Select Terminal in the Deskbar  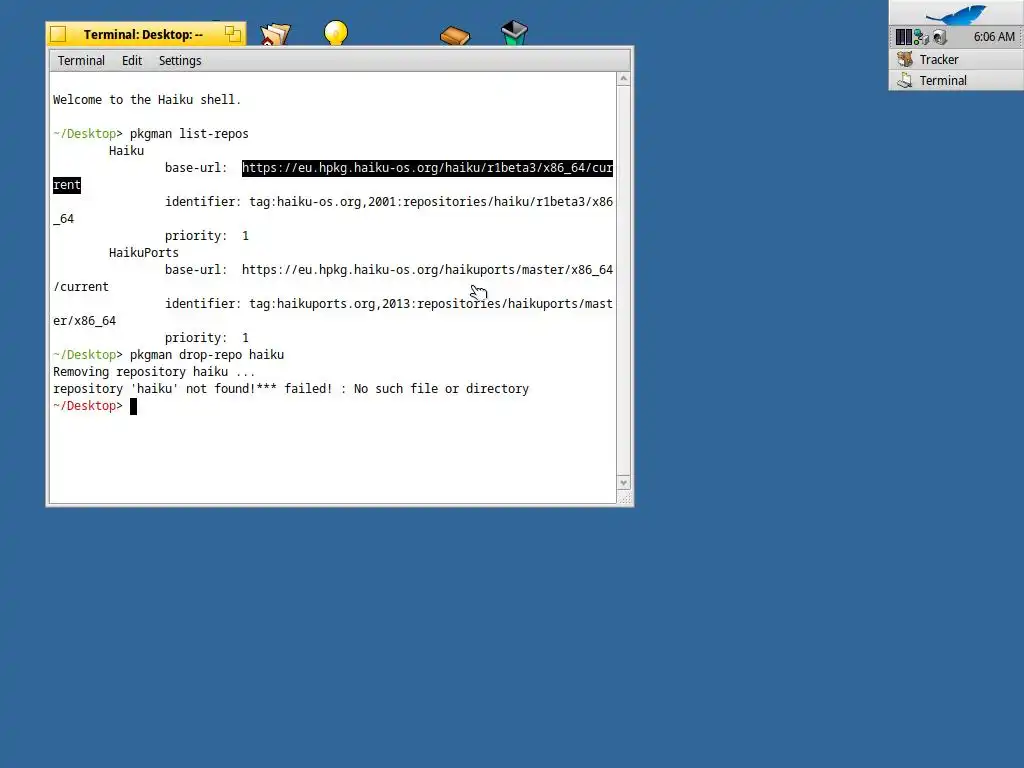pos(956,80)
